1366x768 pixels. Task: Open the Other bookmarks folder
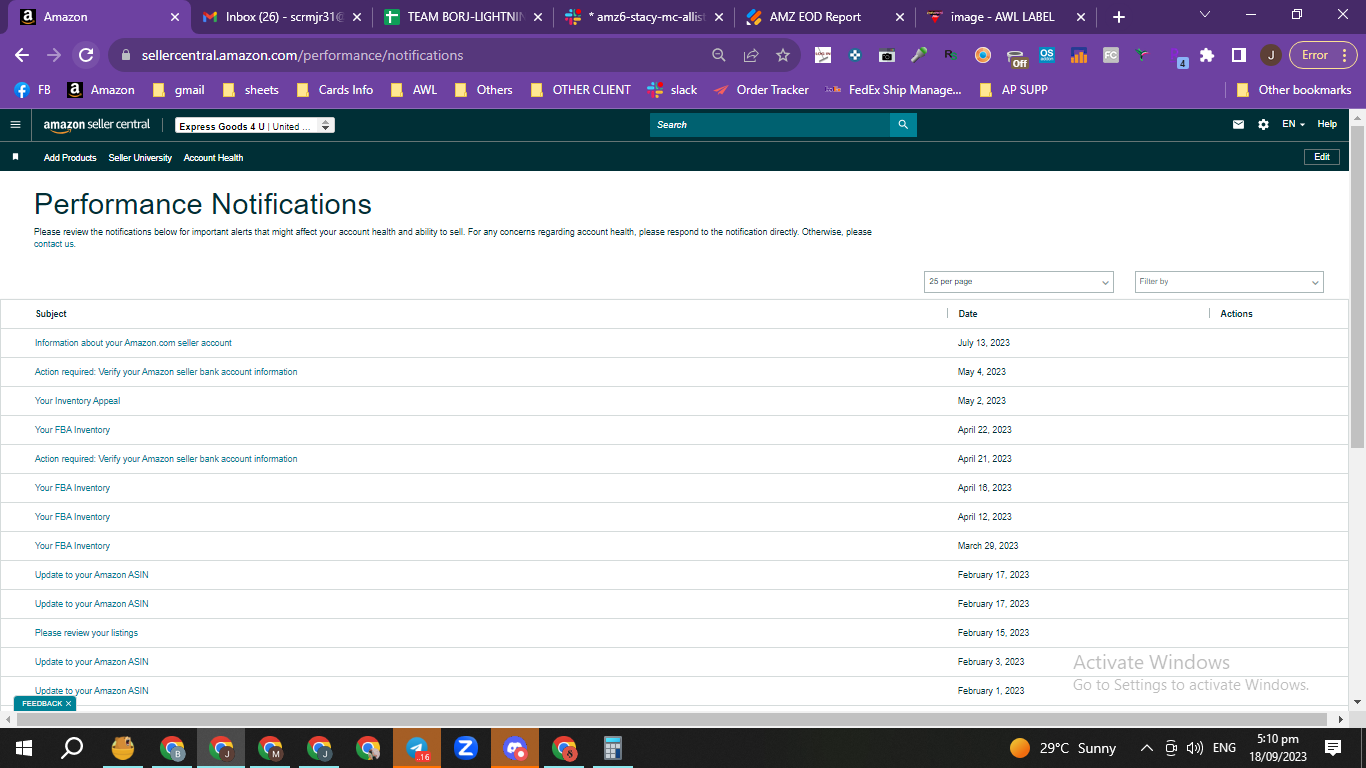(x=1293, y=90)
